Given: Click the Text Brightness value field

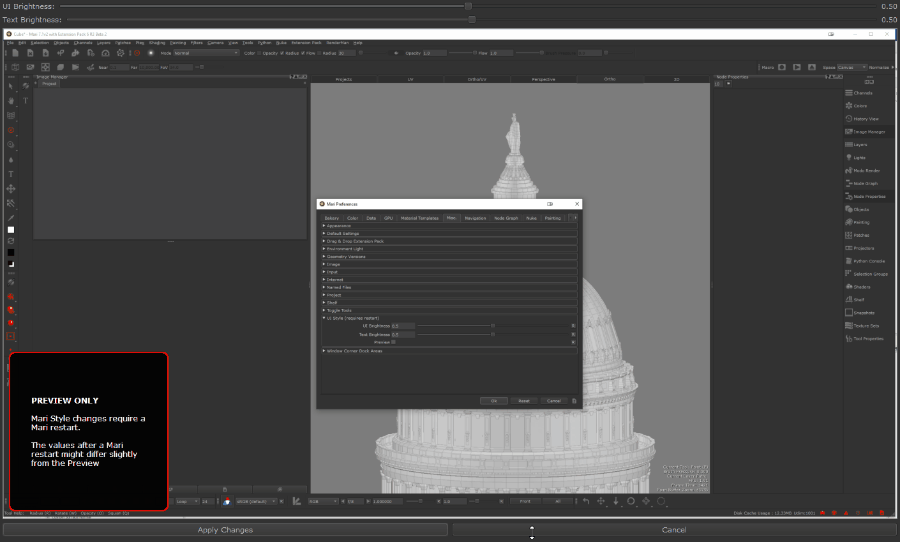Looking at the screenshot, I should 401,334.
